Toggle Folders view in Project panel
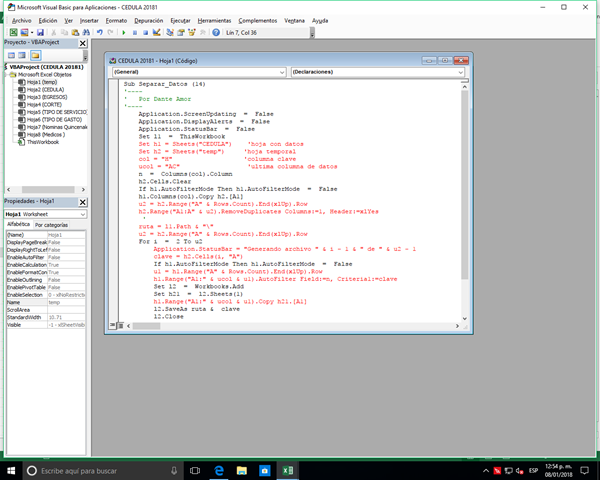 [35, 55]
